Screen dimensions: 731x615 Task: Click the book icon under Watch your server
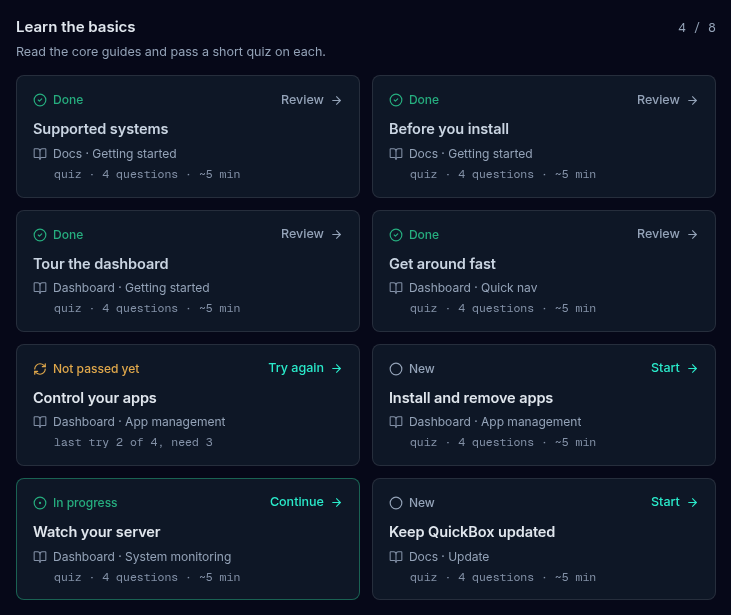tap(40, 557)
